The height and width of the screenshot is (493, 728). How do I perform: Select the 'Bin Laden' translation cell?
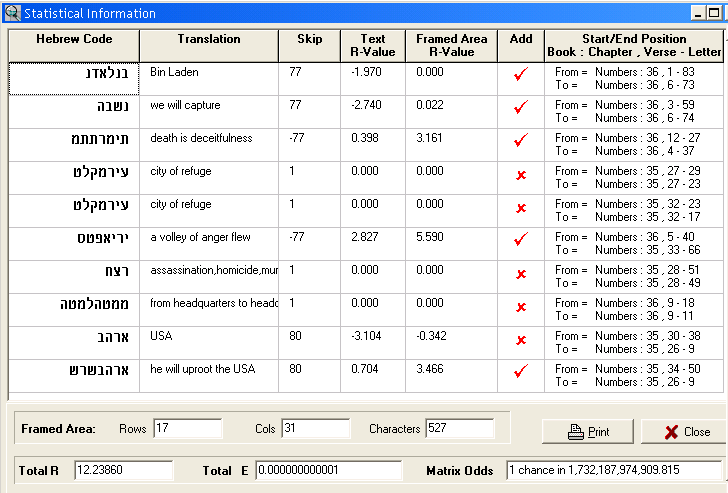click(209, 79)
